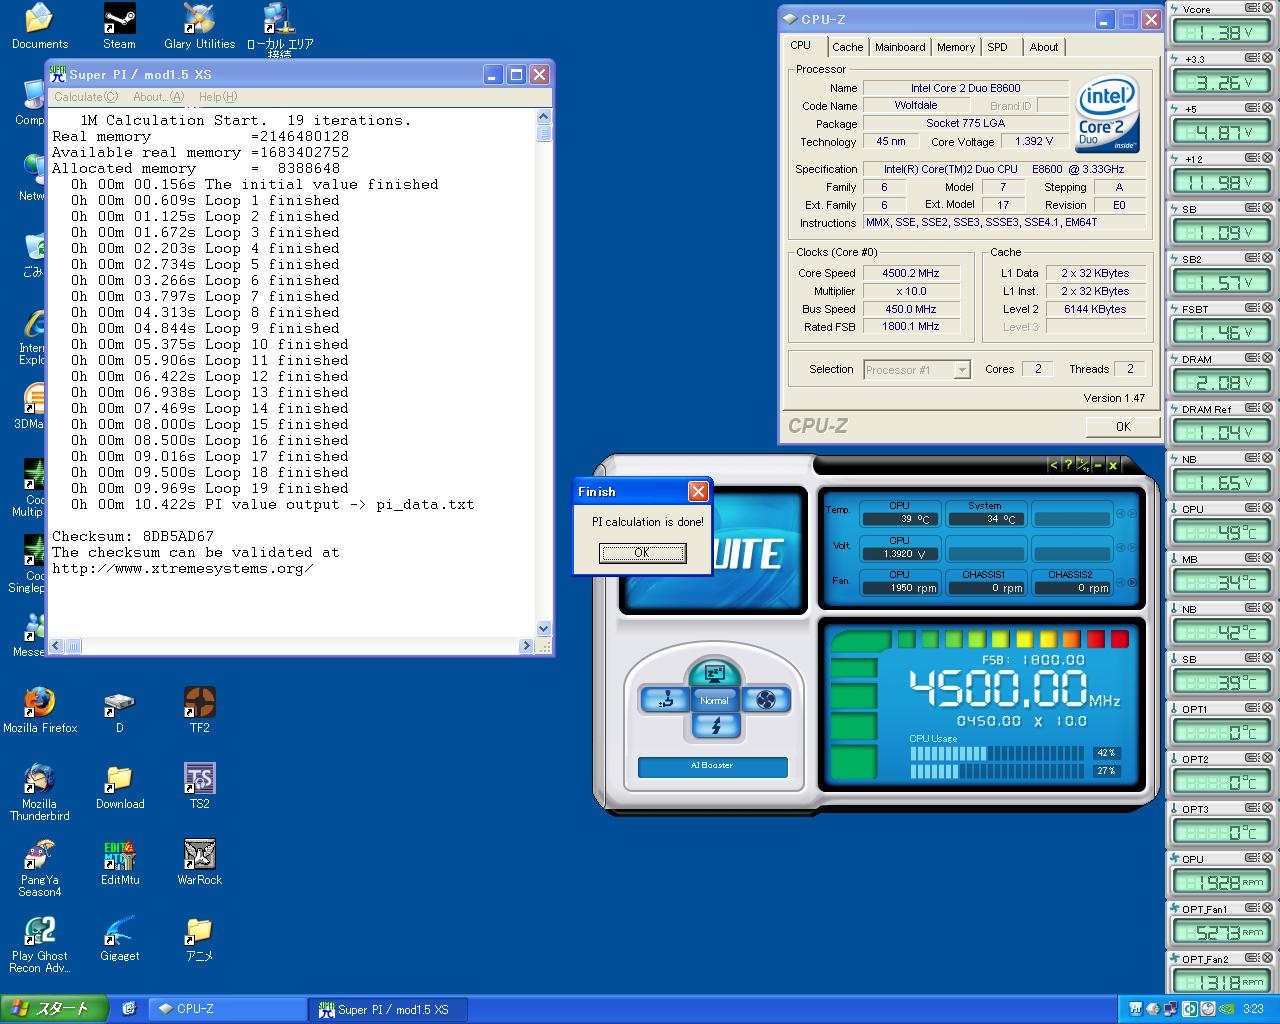This screenshot has height=1024, width=1280.
Task: Expand next fan sensors with right arrow
Action: pos(1132,582)
